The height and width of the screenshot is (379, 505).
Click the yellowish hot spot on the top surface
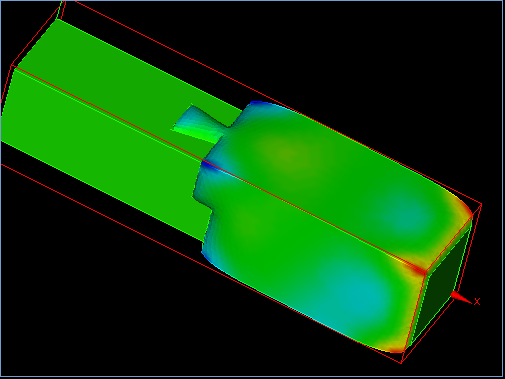click(287, 154)
